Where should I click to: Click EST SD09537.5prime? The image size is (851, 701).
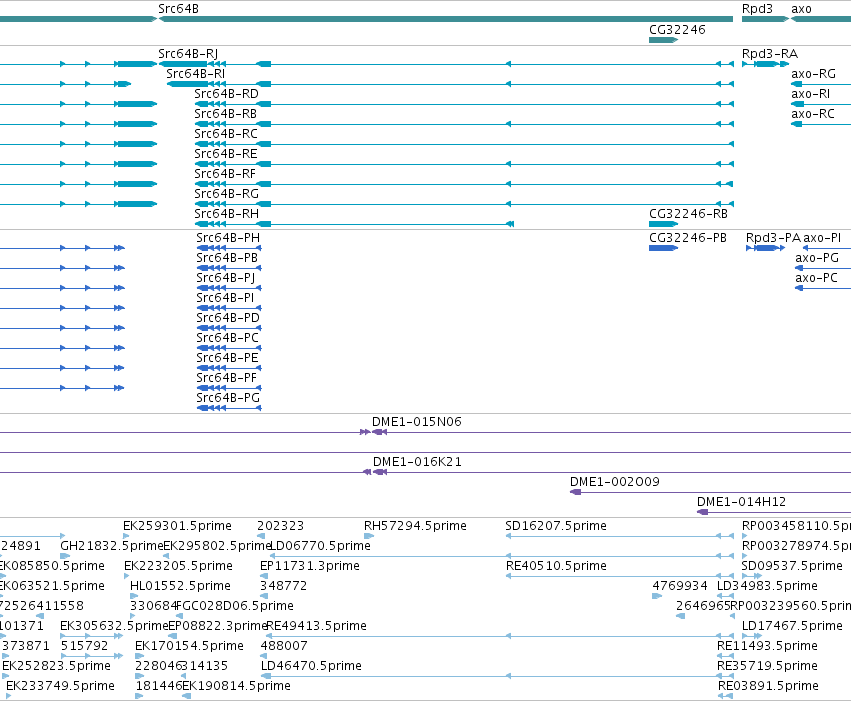pos(792,566)
